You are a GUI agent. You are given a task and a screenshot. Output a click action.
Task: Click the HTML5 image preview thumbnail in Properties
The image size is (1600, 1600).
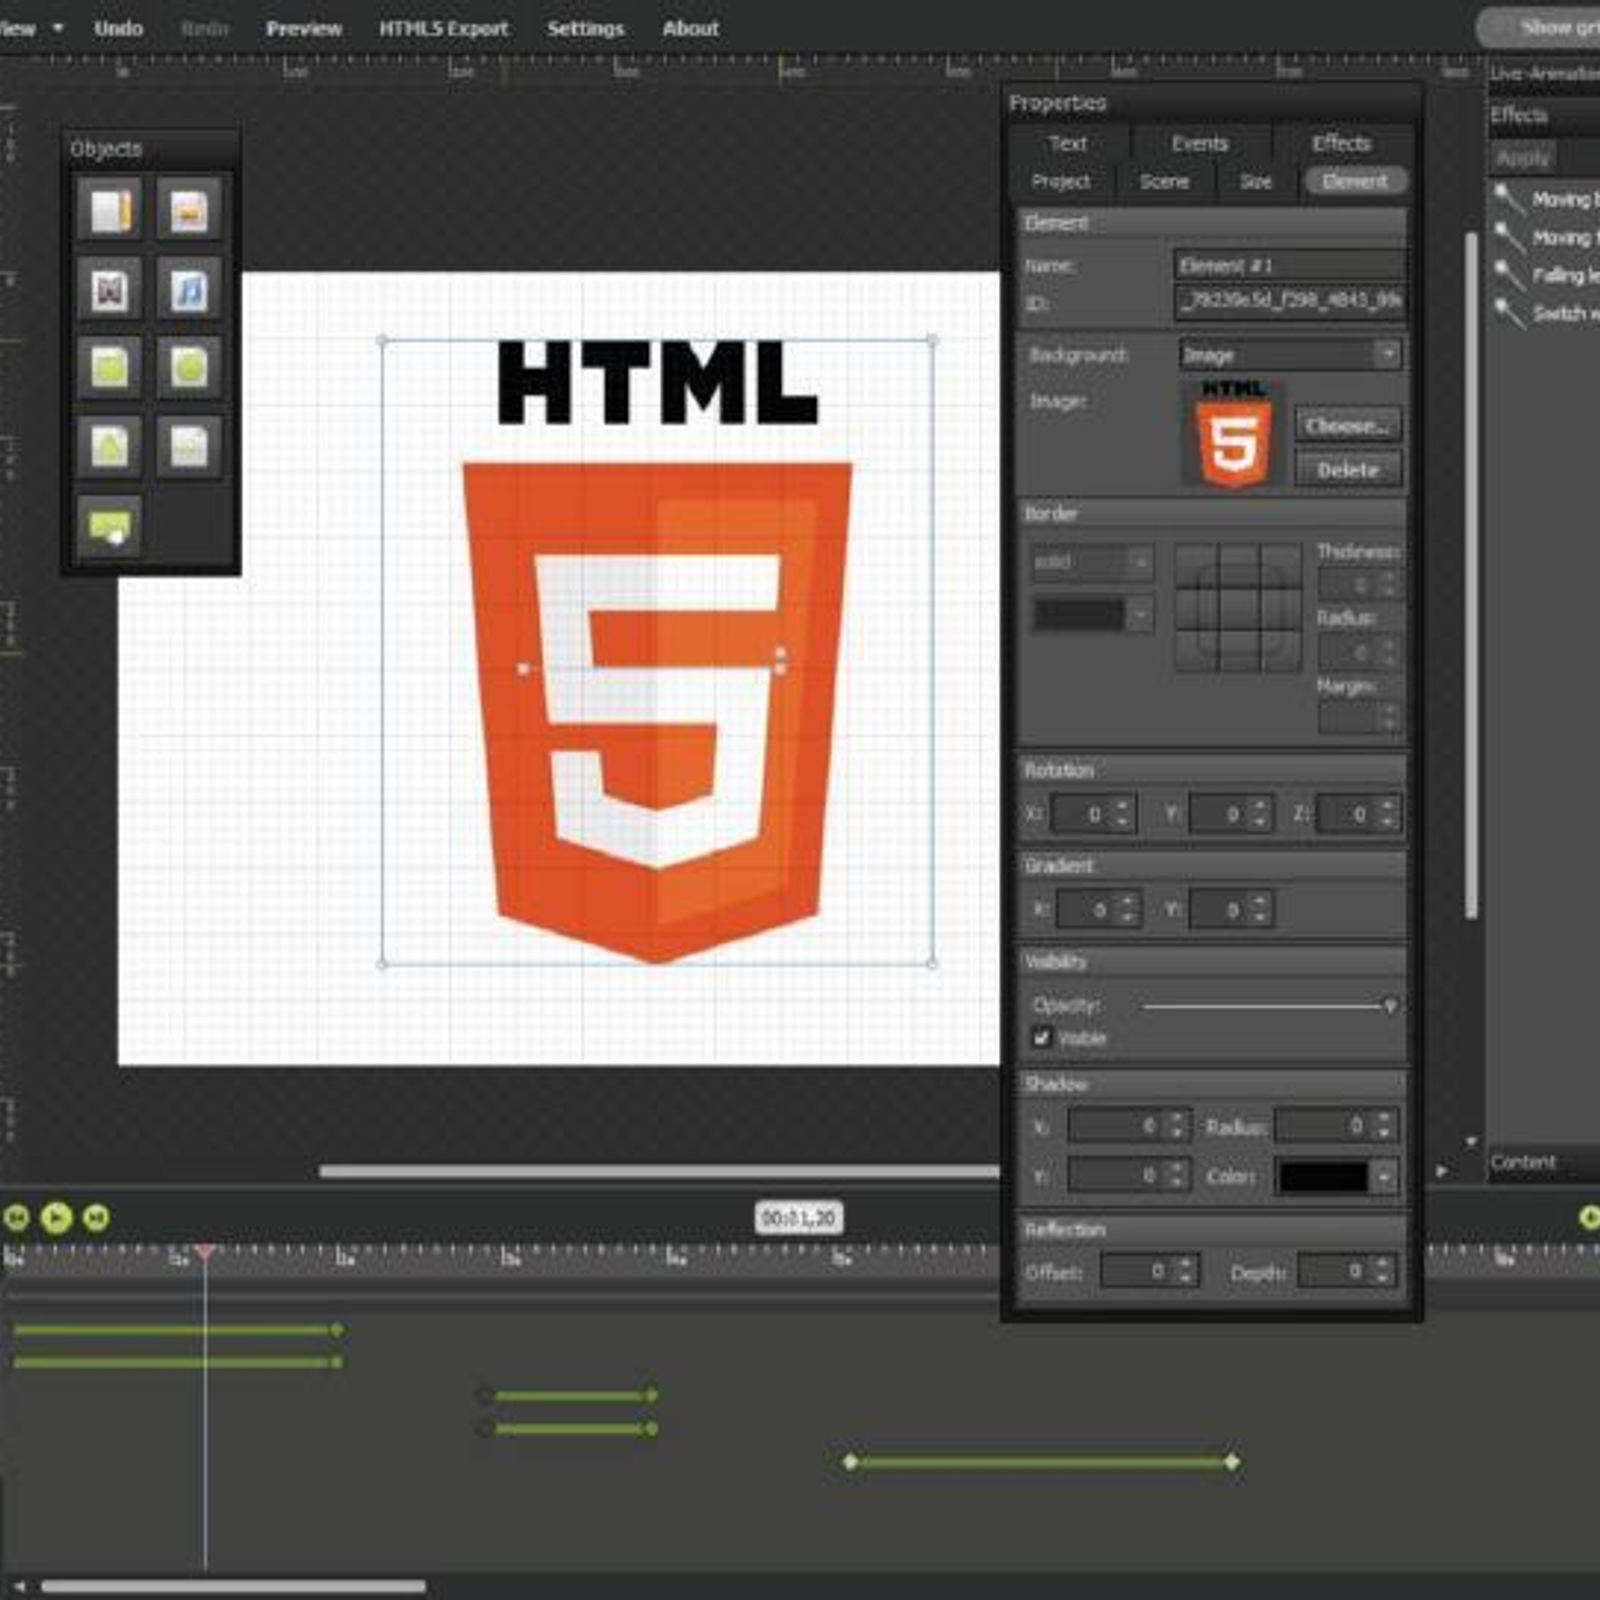coord(1234,433)
